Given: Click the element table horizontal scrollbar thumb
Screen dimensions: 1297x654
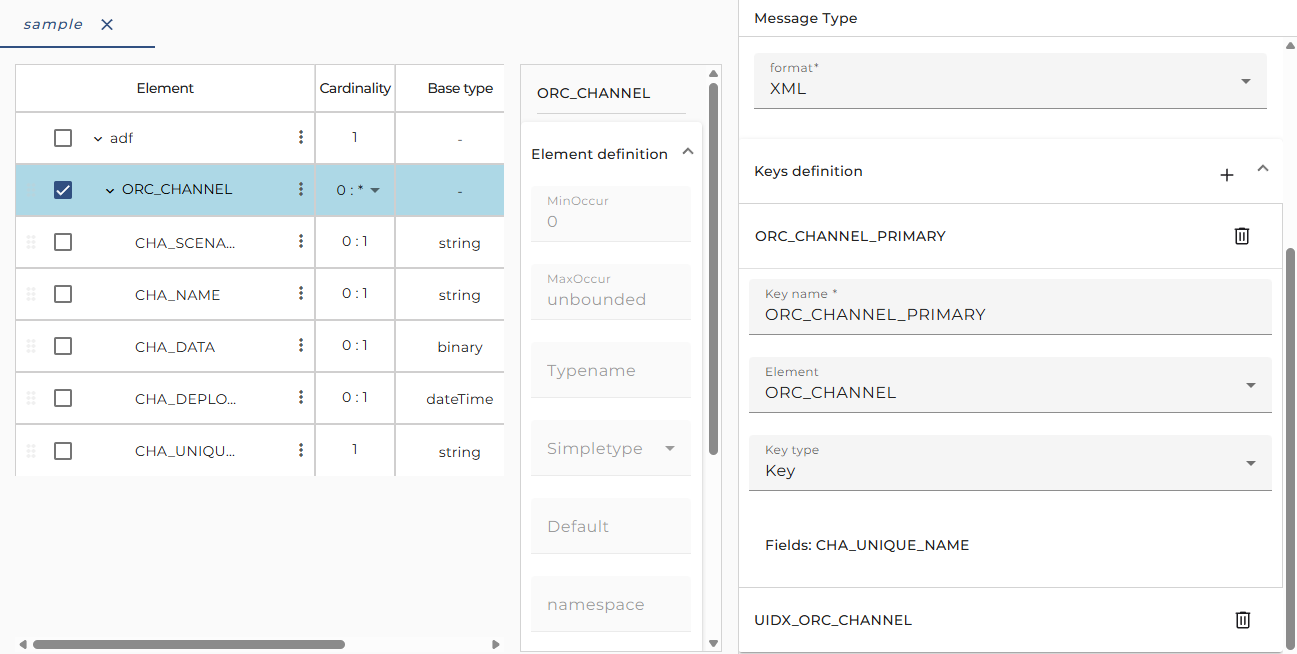Looking at the screenshot, I should (x=189, y=645).
